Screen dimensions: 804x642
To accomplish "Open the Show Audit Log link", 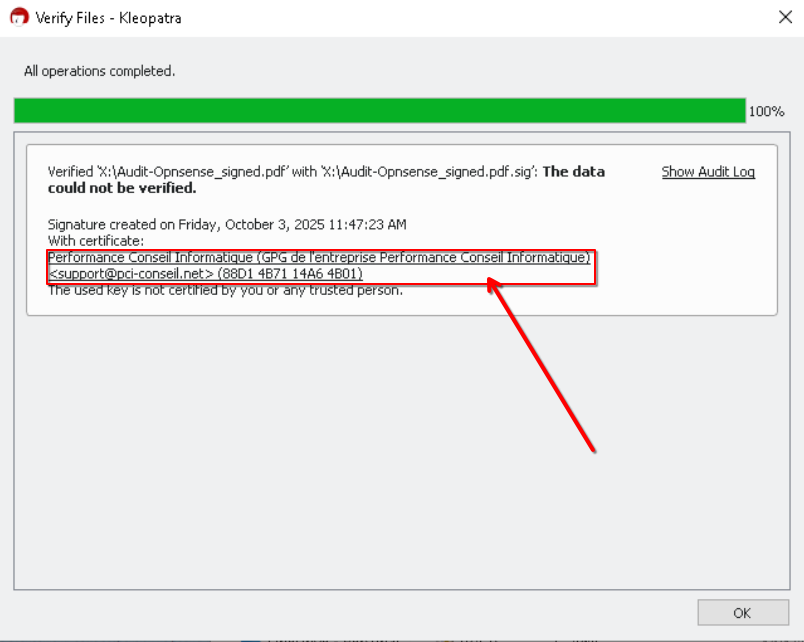I will click(x=708, y=172).
